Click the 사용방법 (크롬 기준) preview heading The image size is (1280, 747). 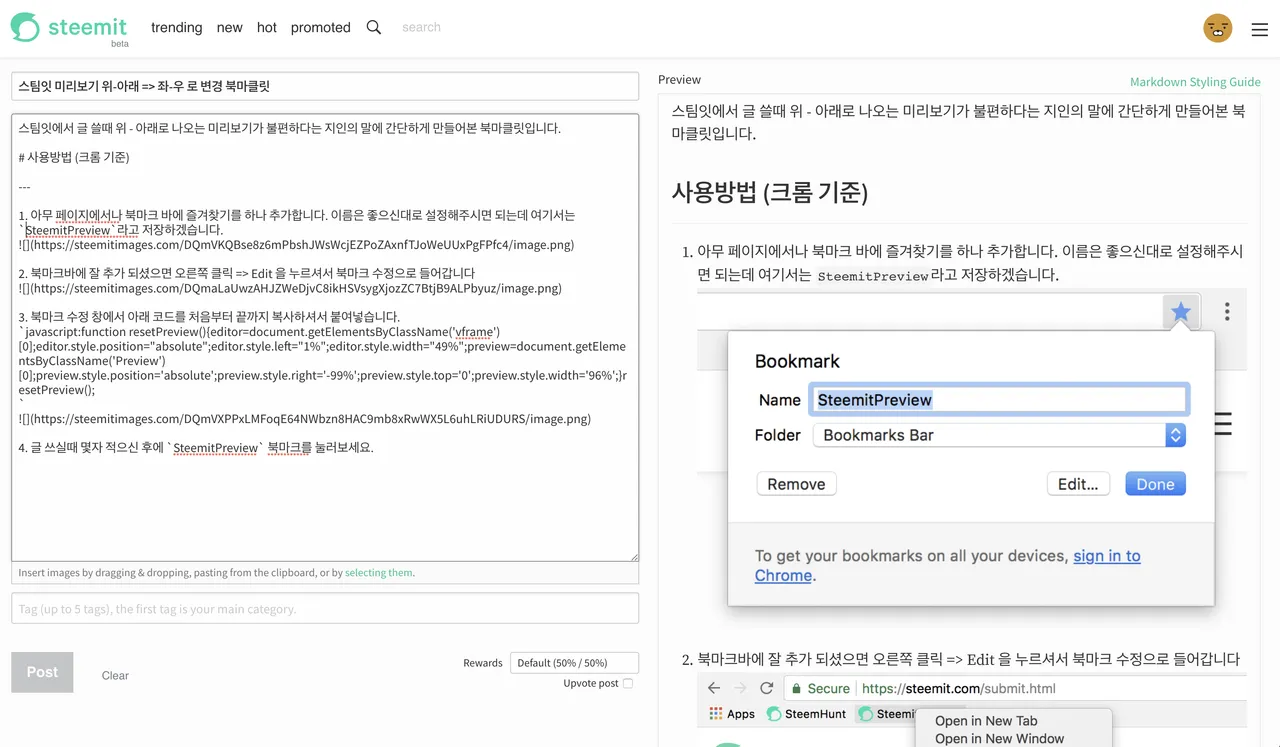[x=770, y=192]
